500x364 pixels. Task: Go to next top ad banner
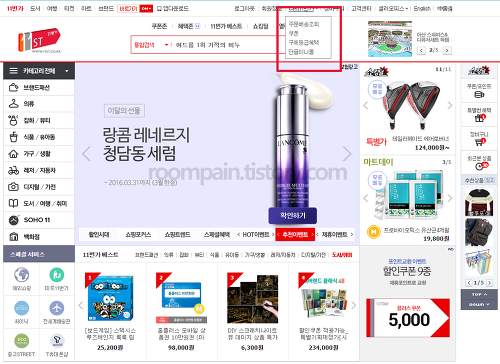[447, 50]
